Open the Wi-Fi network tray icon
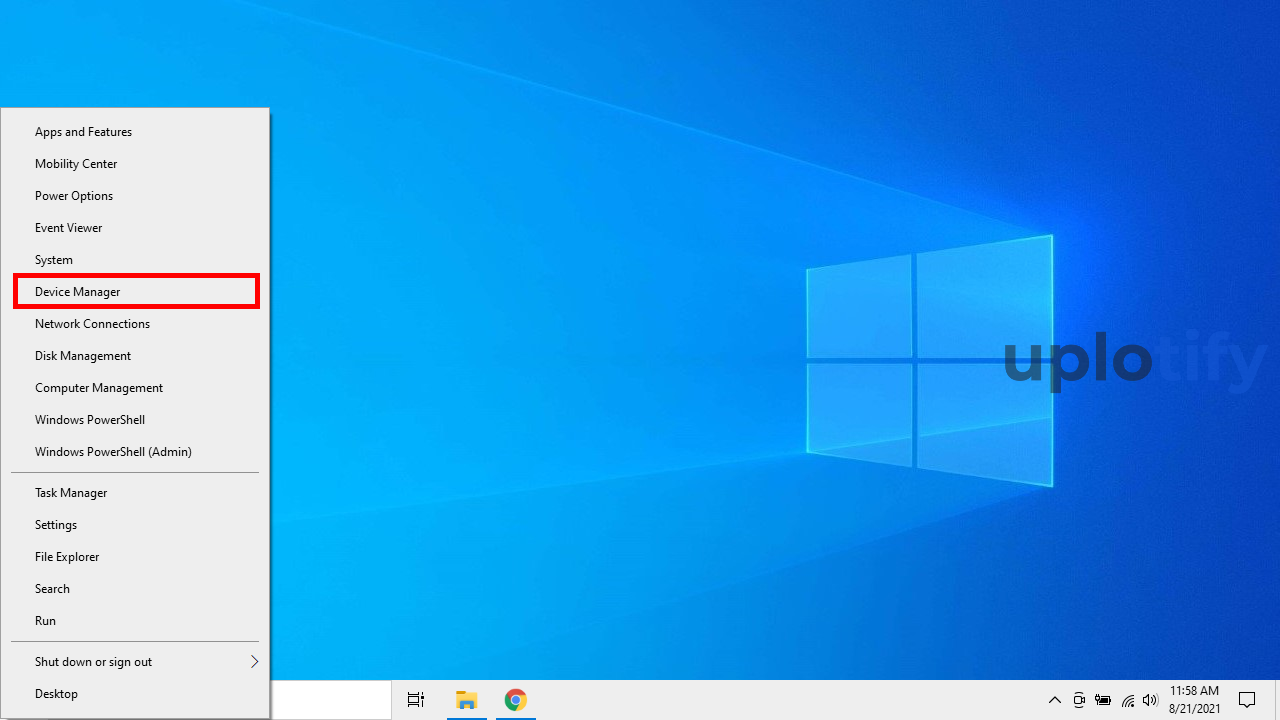 1128,700
